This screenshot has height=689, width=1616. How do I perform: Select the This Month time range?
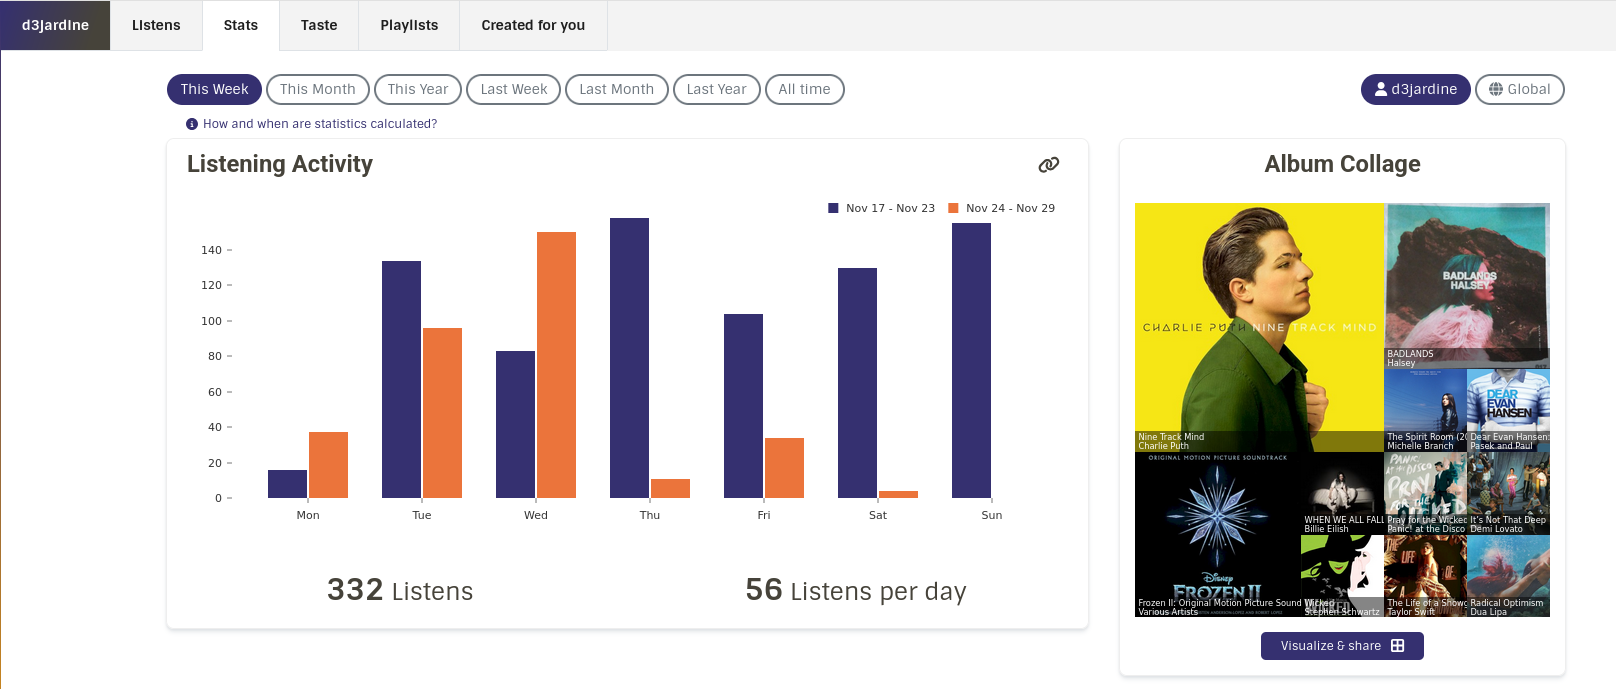pos(317,89)
